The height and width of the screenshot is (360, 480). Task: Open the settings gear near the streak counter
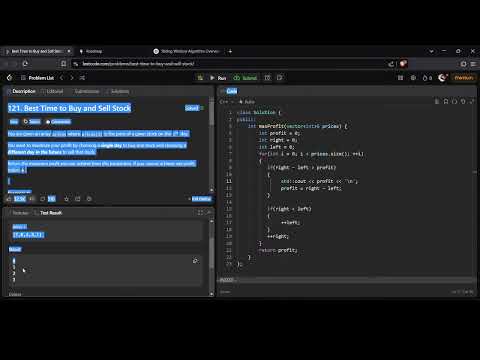point(413,78)
